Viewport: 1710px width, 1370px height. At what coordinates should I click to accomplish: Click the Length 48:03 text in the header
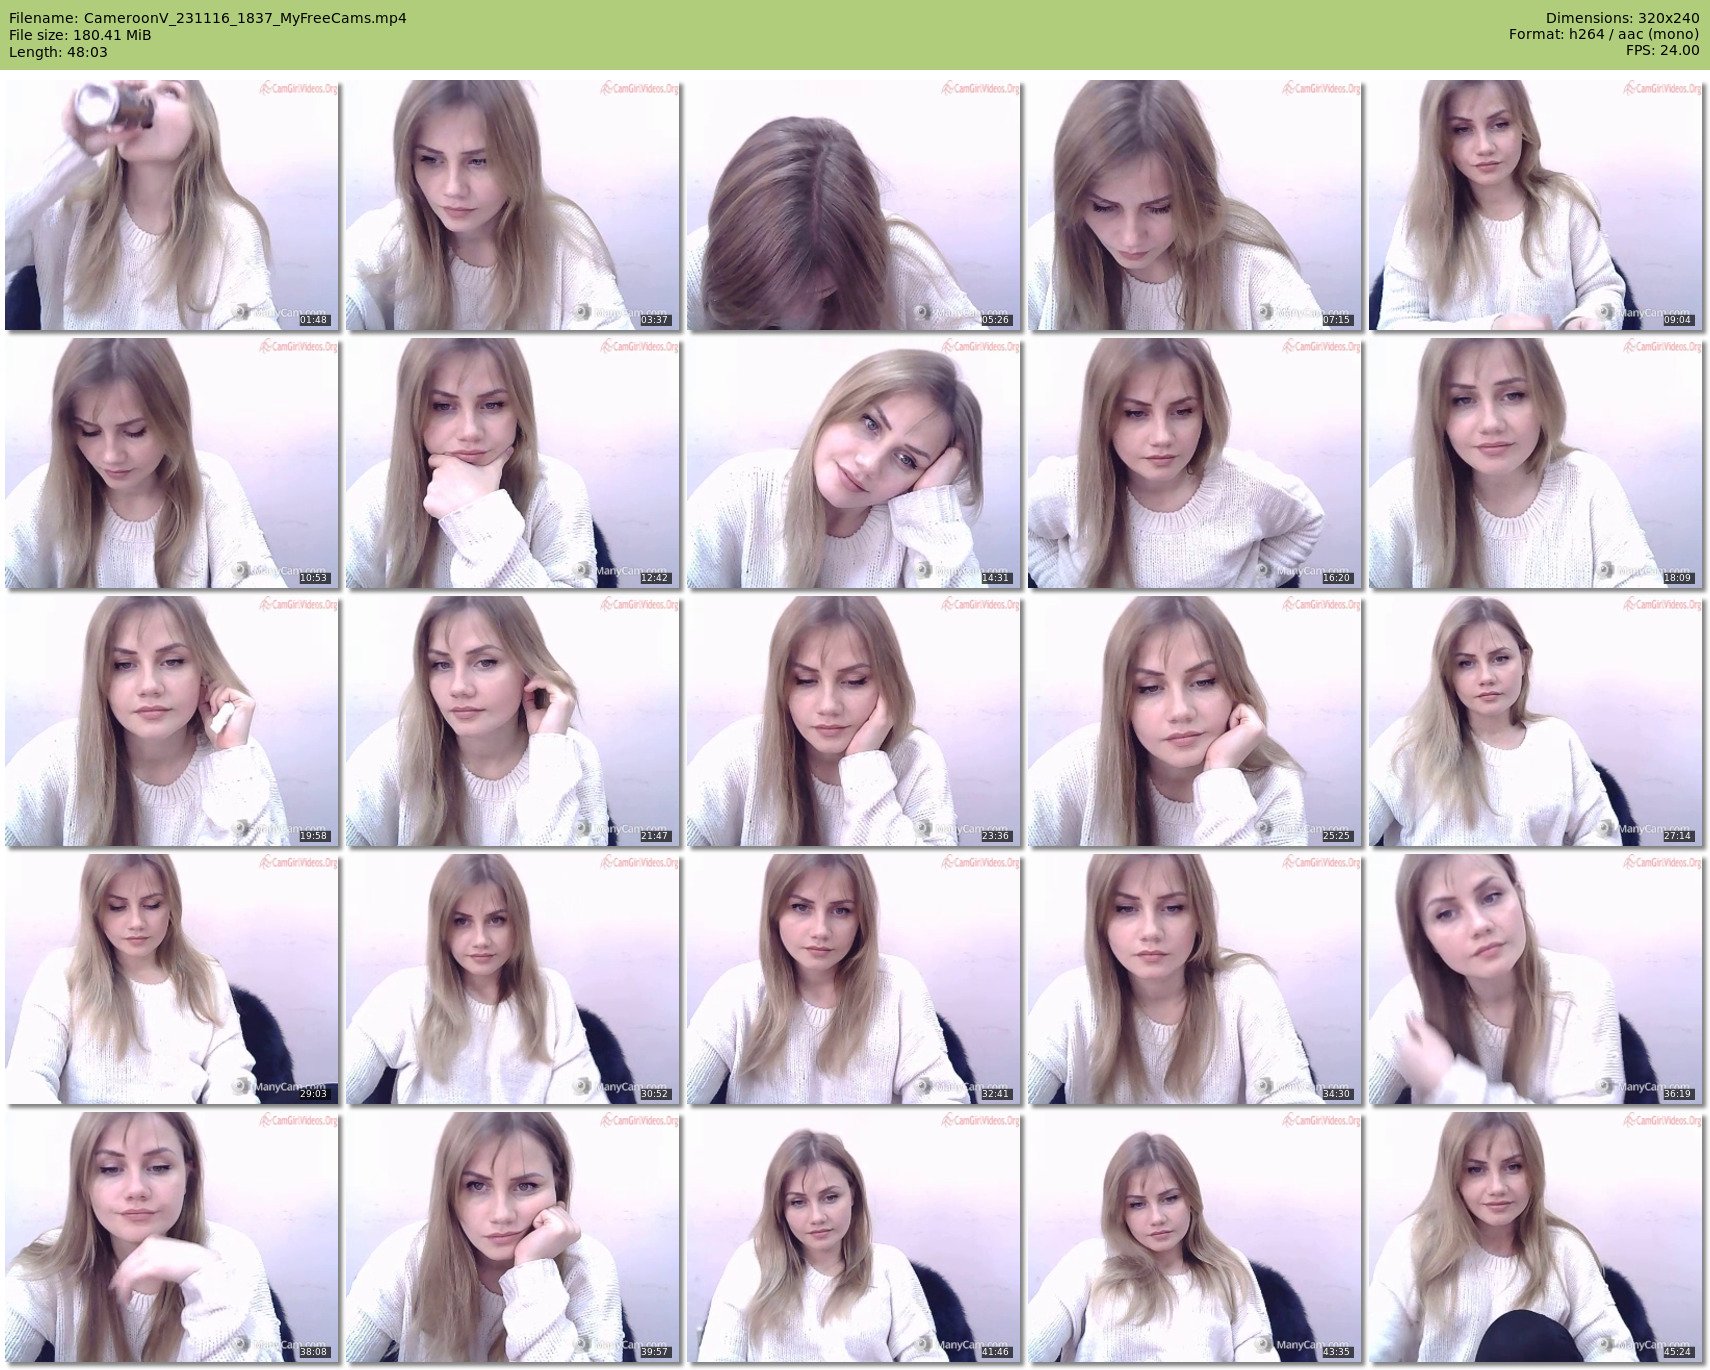click(x=58, y=52)
